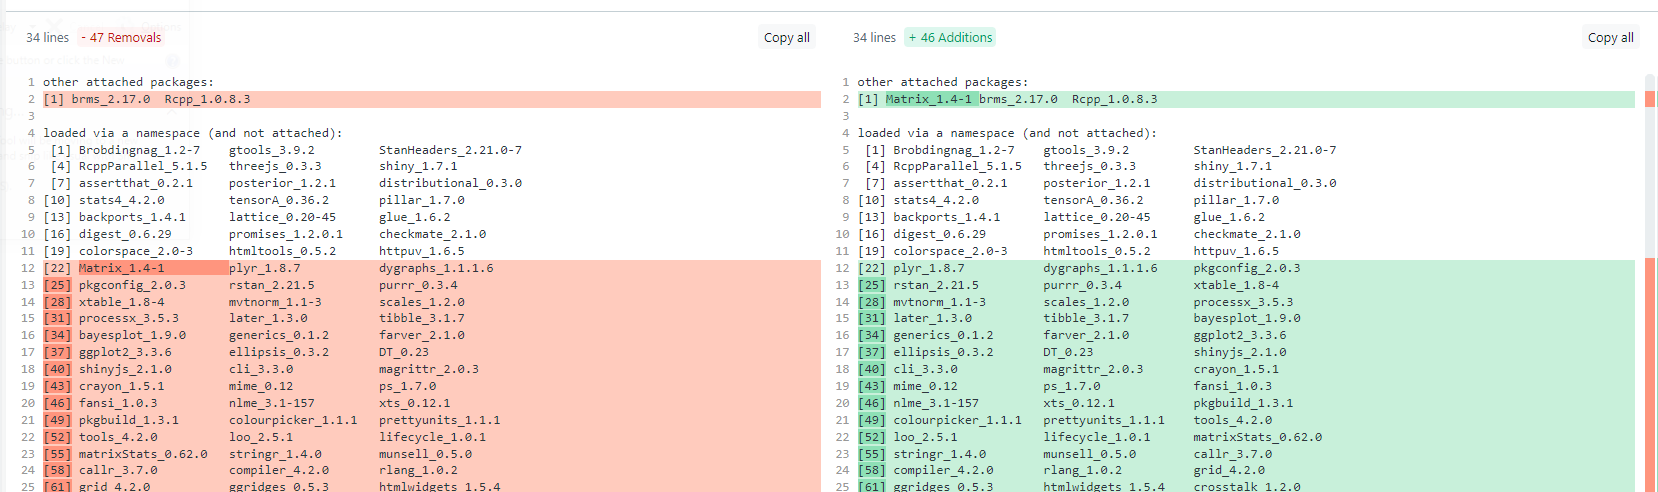This screenshot has width=1658, height=492.
Task: Click crosstalk_1.2.0 in the additions pane
Action: click(x=1246, y=486)
